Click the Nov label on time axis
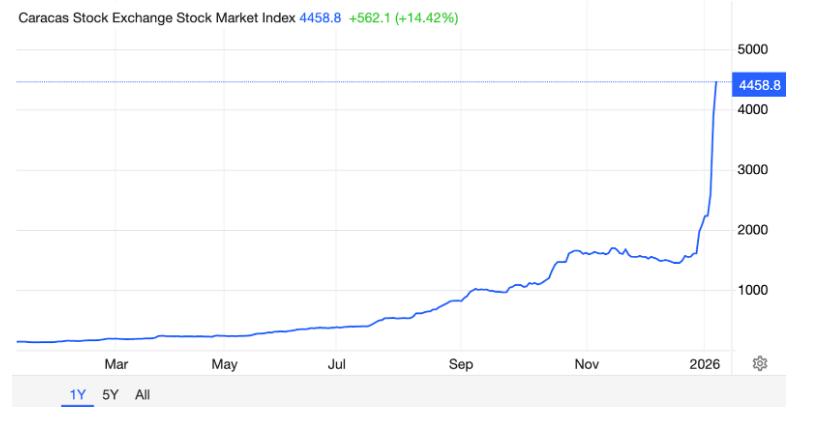Image resolution: width=816 pixels, height=422 pixels. pyautogui.click(x=586, y=364)
